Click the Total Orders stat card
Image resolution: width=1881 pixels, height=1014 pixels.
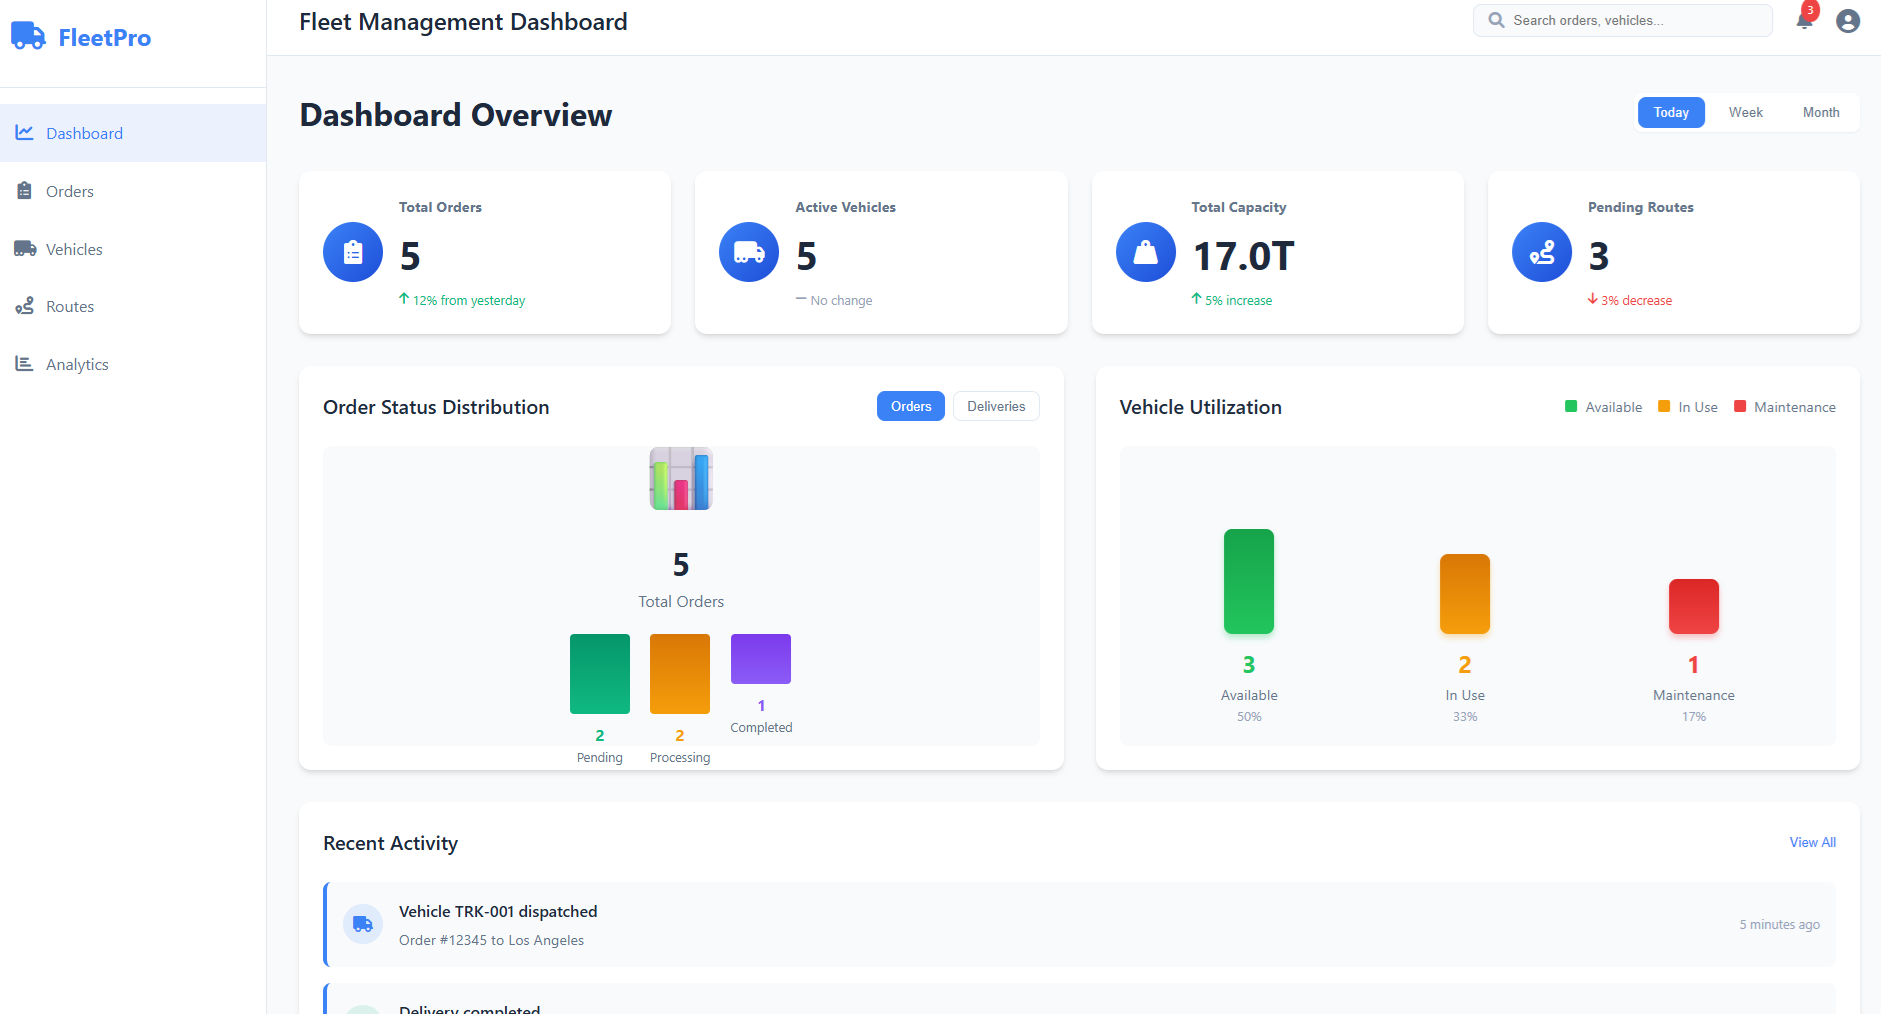point(484,252)
